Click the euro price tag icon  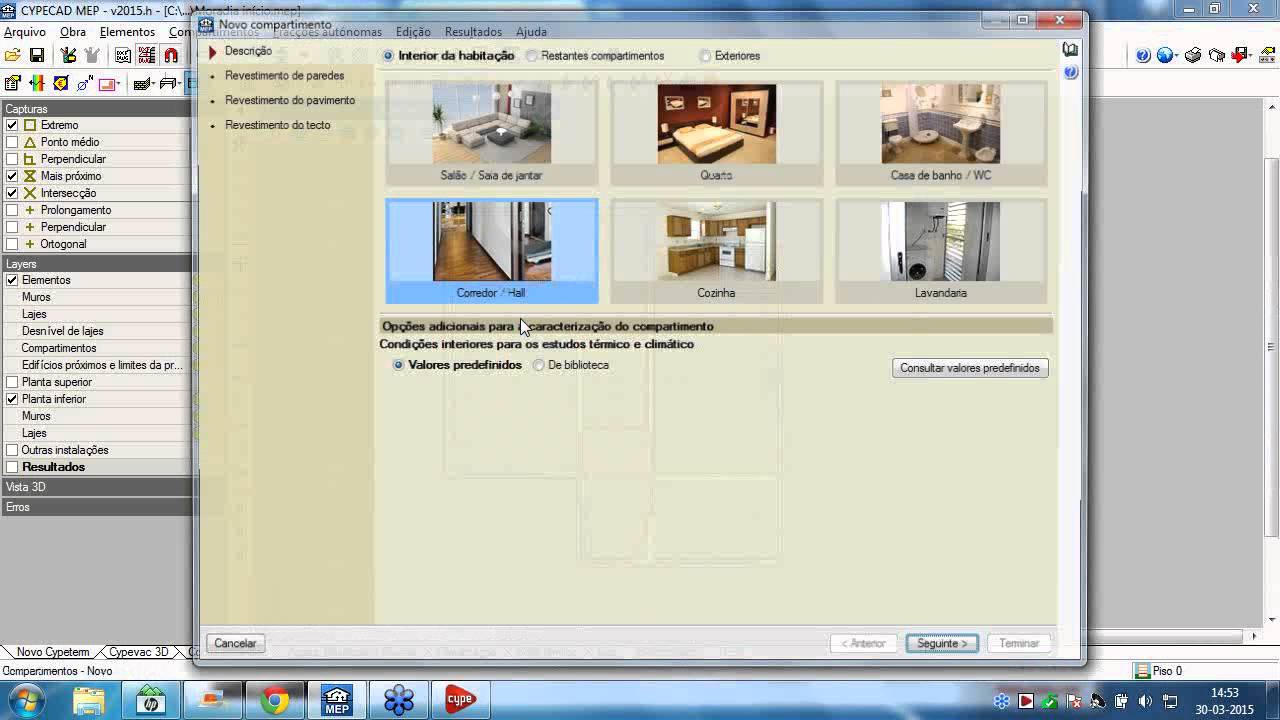[x=61, y=84]
